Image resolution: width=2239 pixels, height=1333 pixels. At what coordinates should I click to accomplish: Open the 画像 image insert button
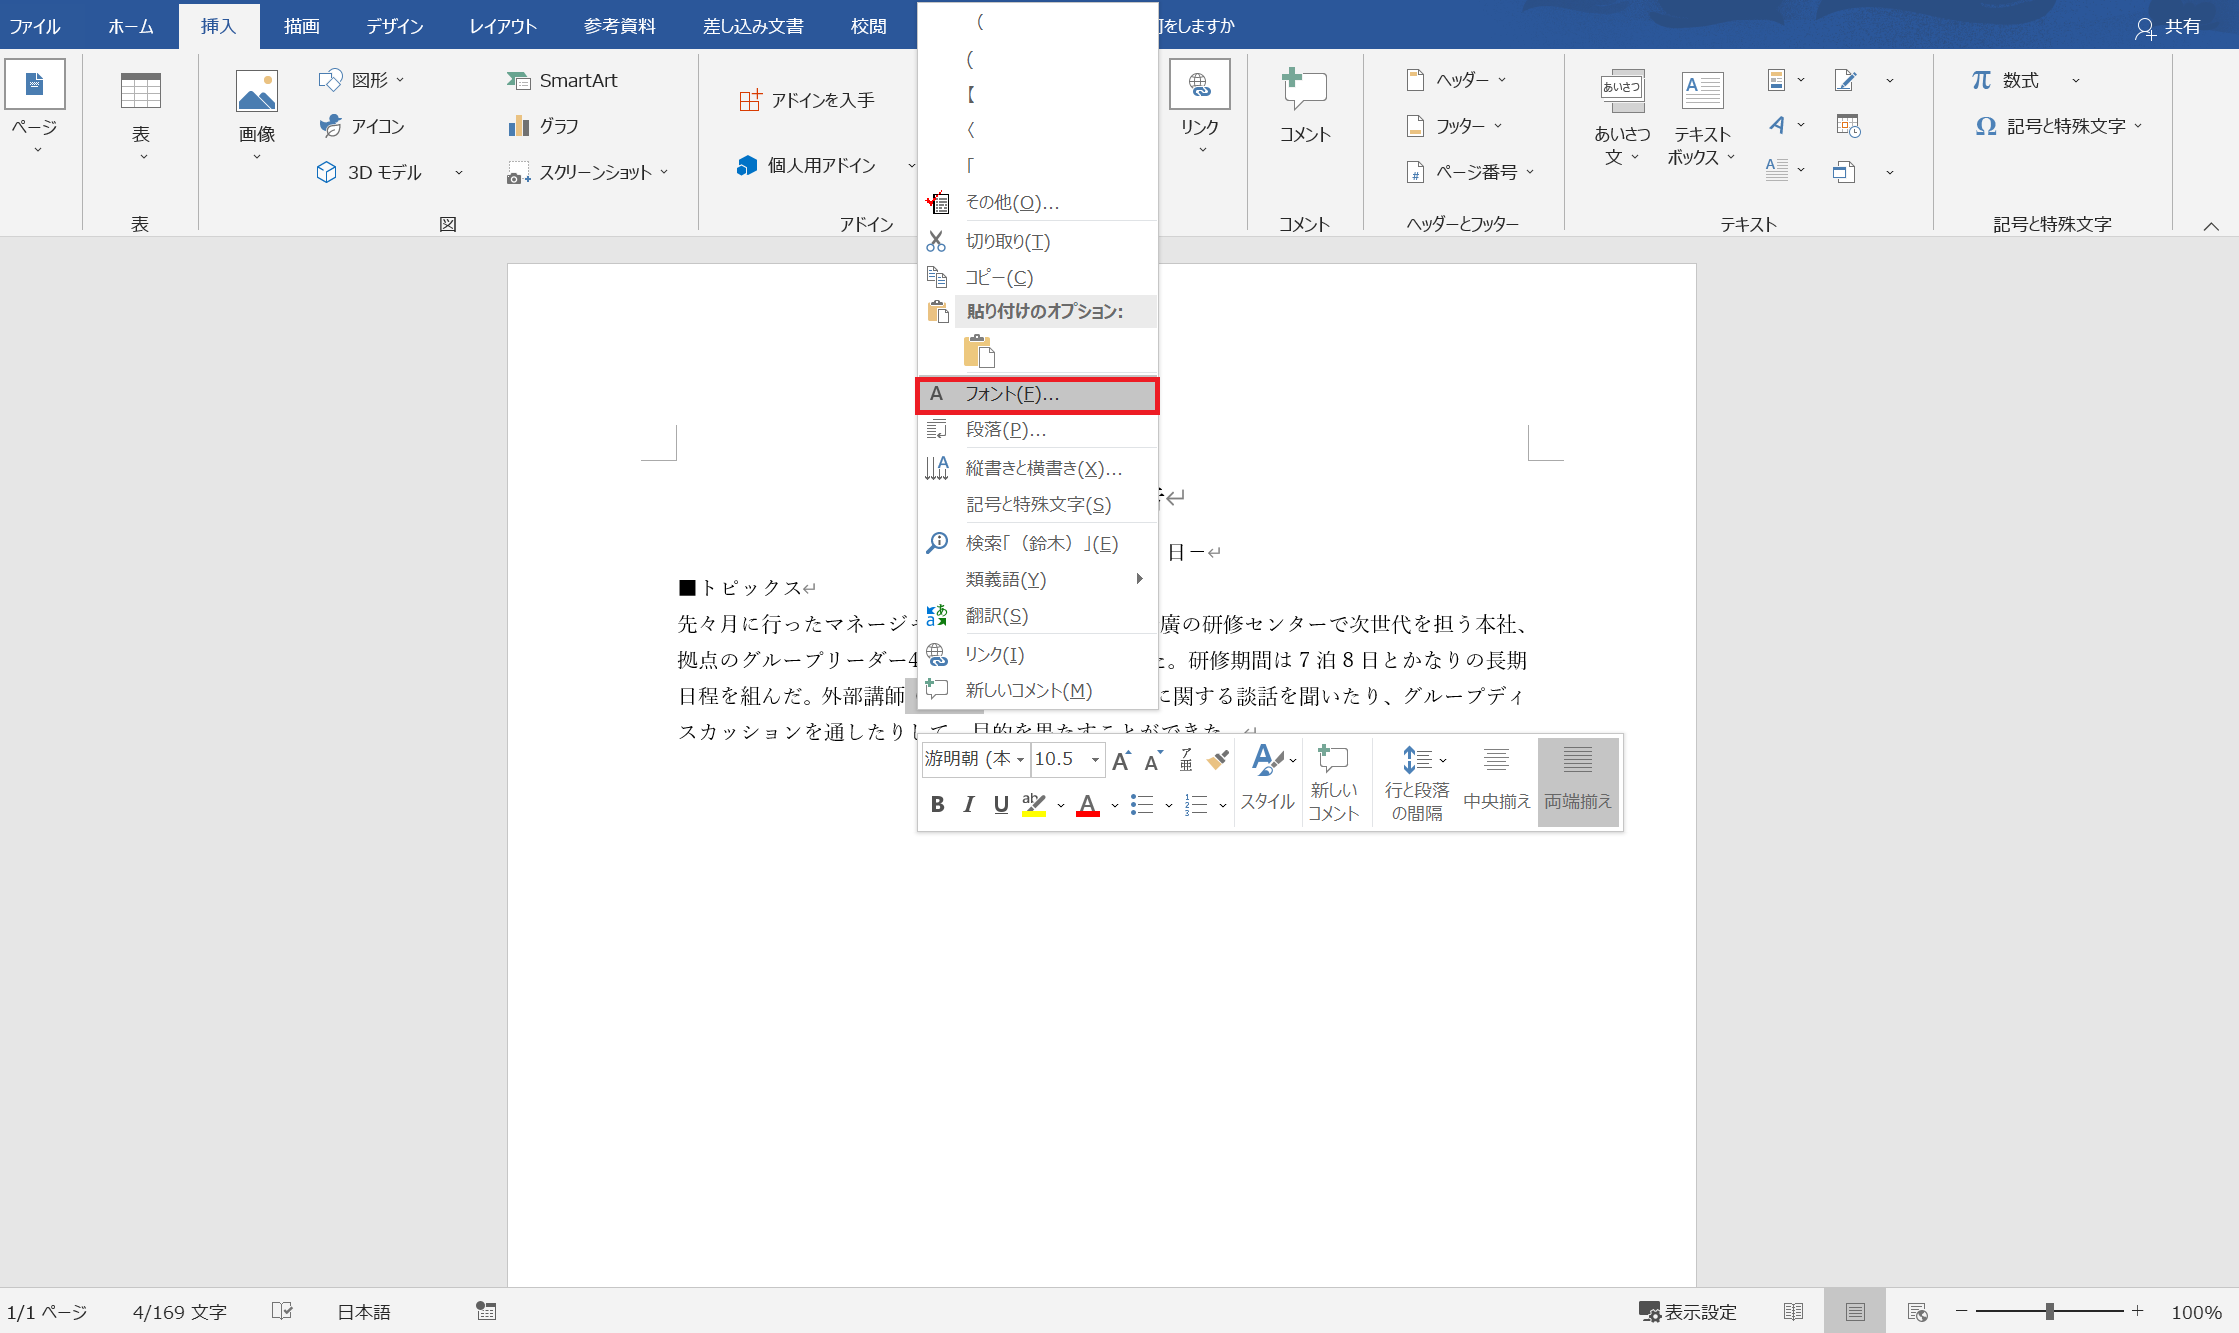pos(257,115)
